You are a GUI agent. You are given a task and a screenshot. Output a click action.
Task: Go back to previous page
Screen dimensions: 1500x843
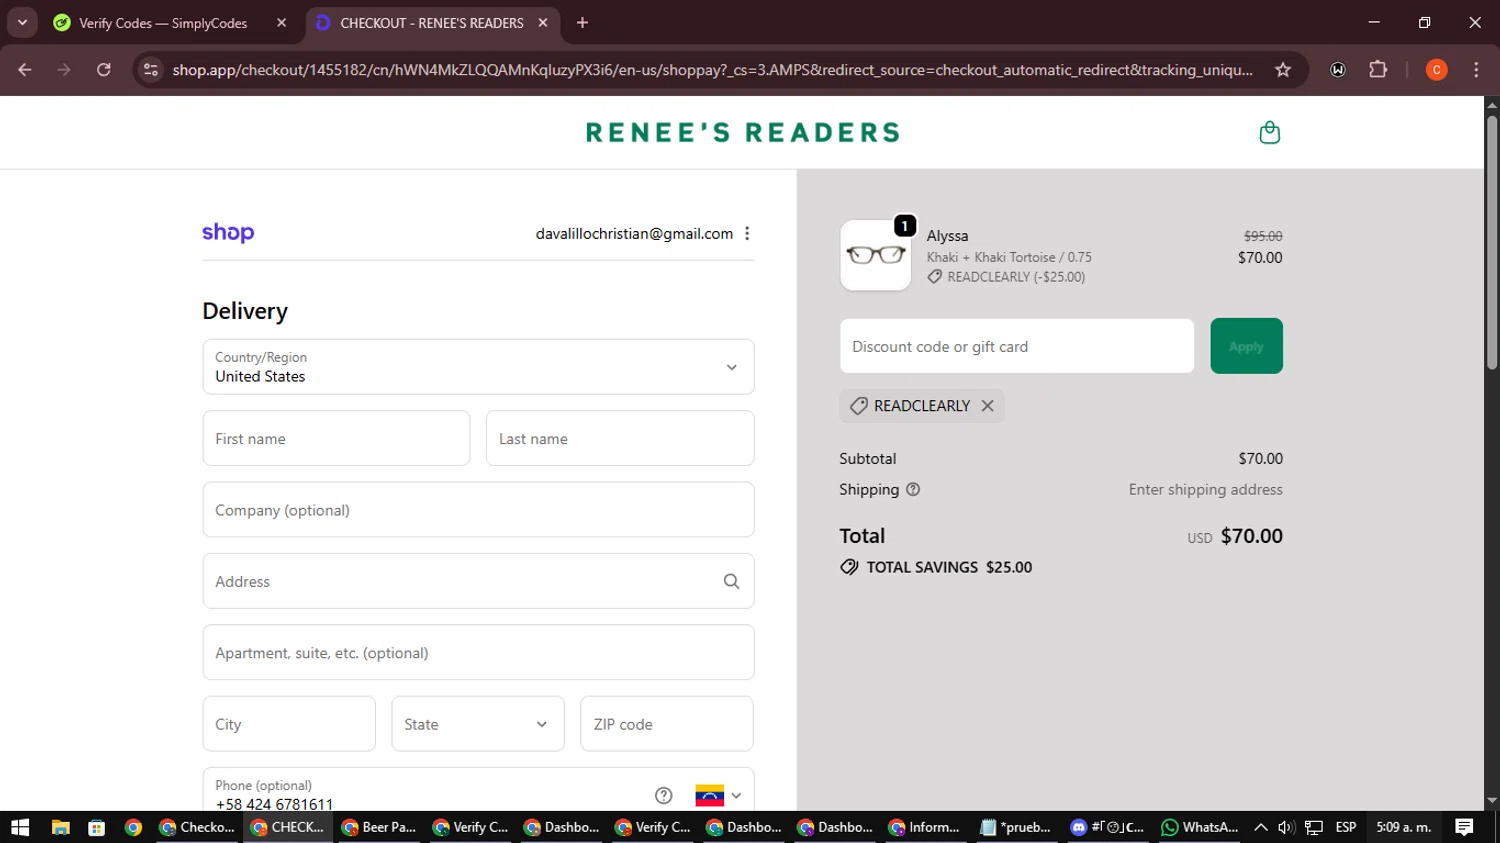click(x=25, y=70)
